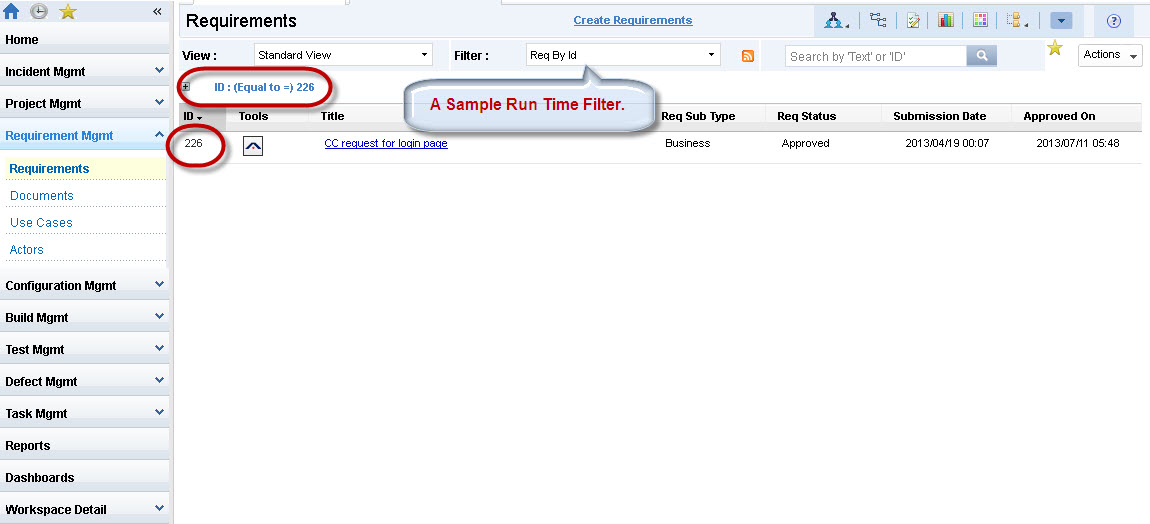Viewport: 1150px width, 524px height.
Task: Collapse the sidebar with double-arrow icon
Action: tap(157, 11)
